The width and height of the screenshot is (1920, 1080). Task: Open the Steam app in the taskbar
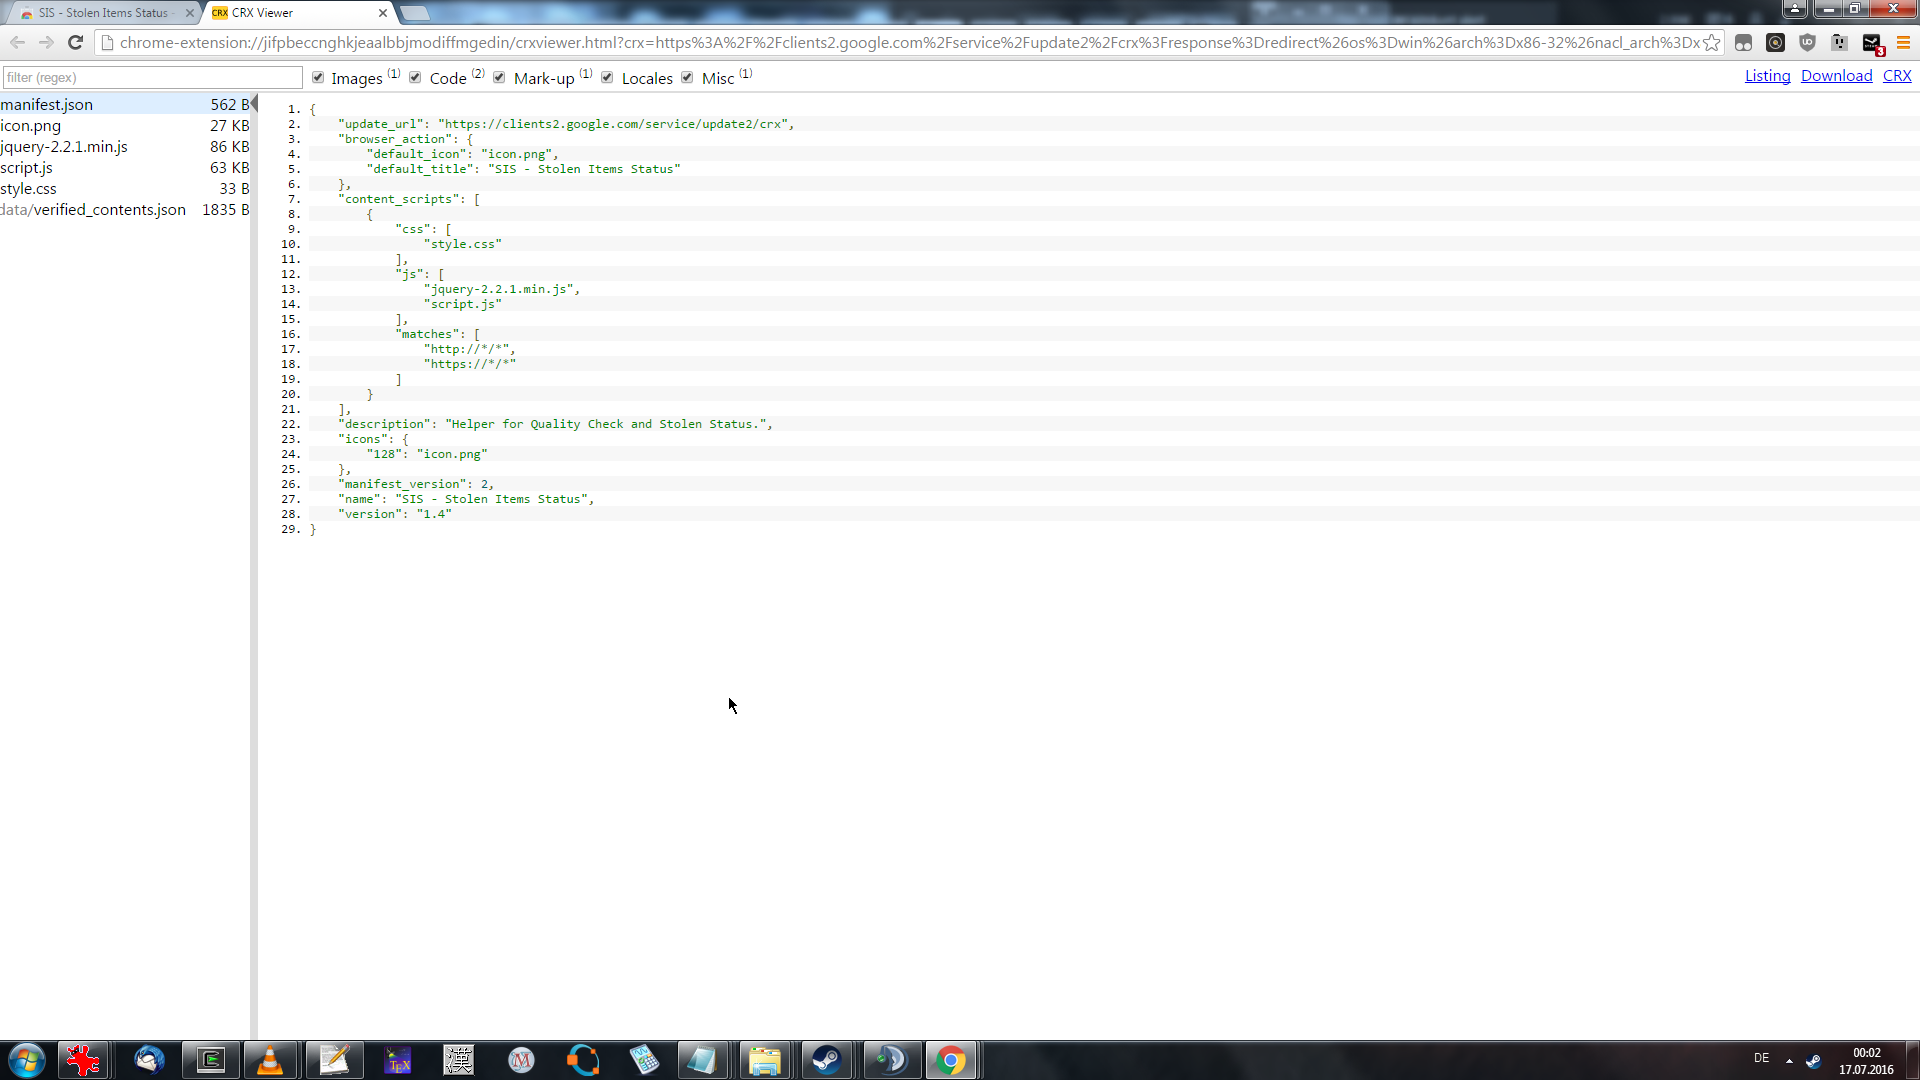(x=826, y=1060)
